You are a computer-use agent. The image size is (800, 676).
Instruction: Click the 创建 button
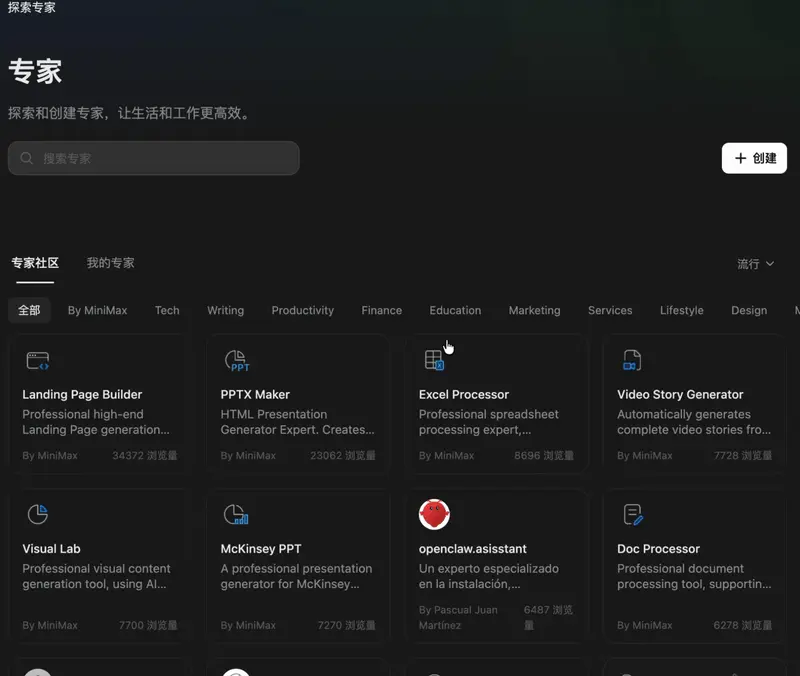[754, 158]
